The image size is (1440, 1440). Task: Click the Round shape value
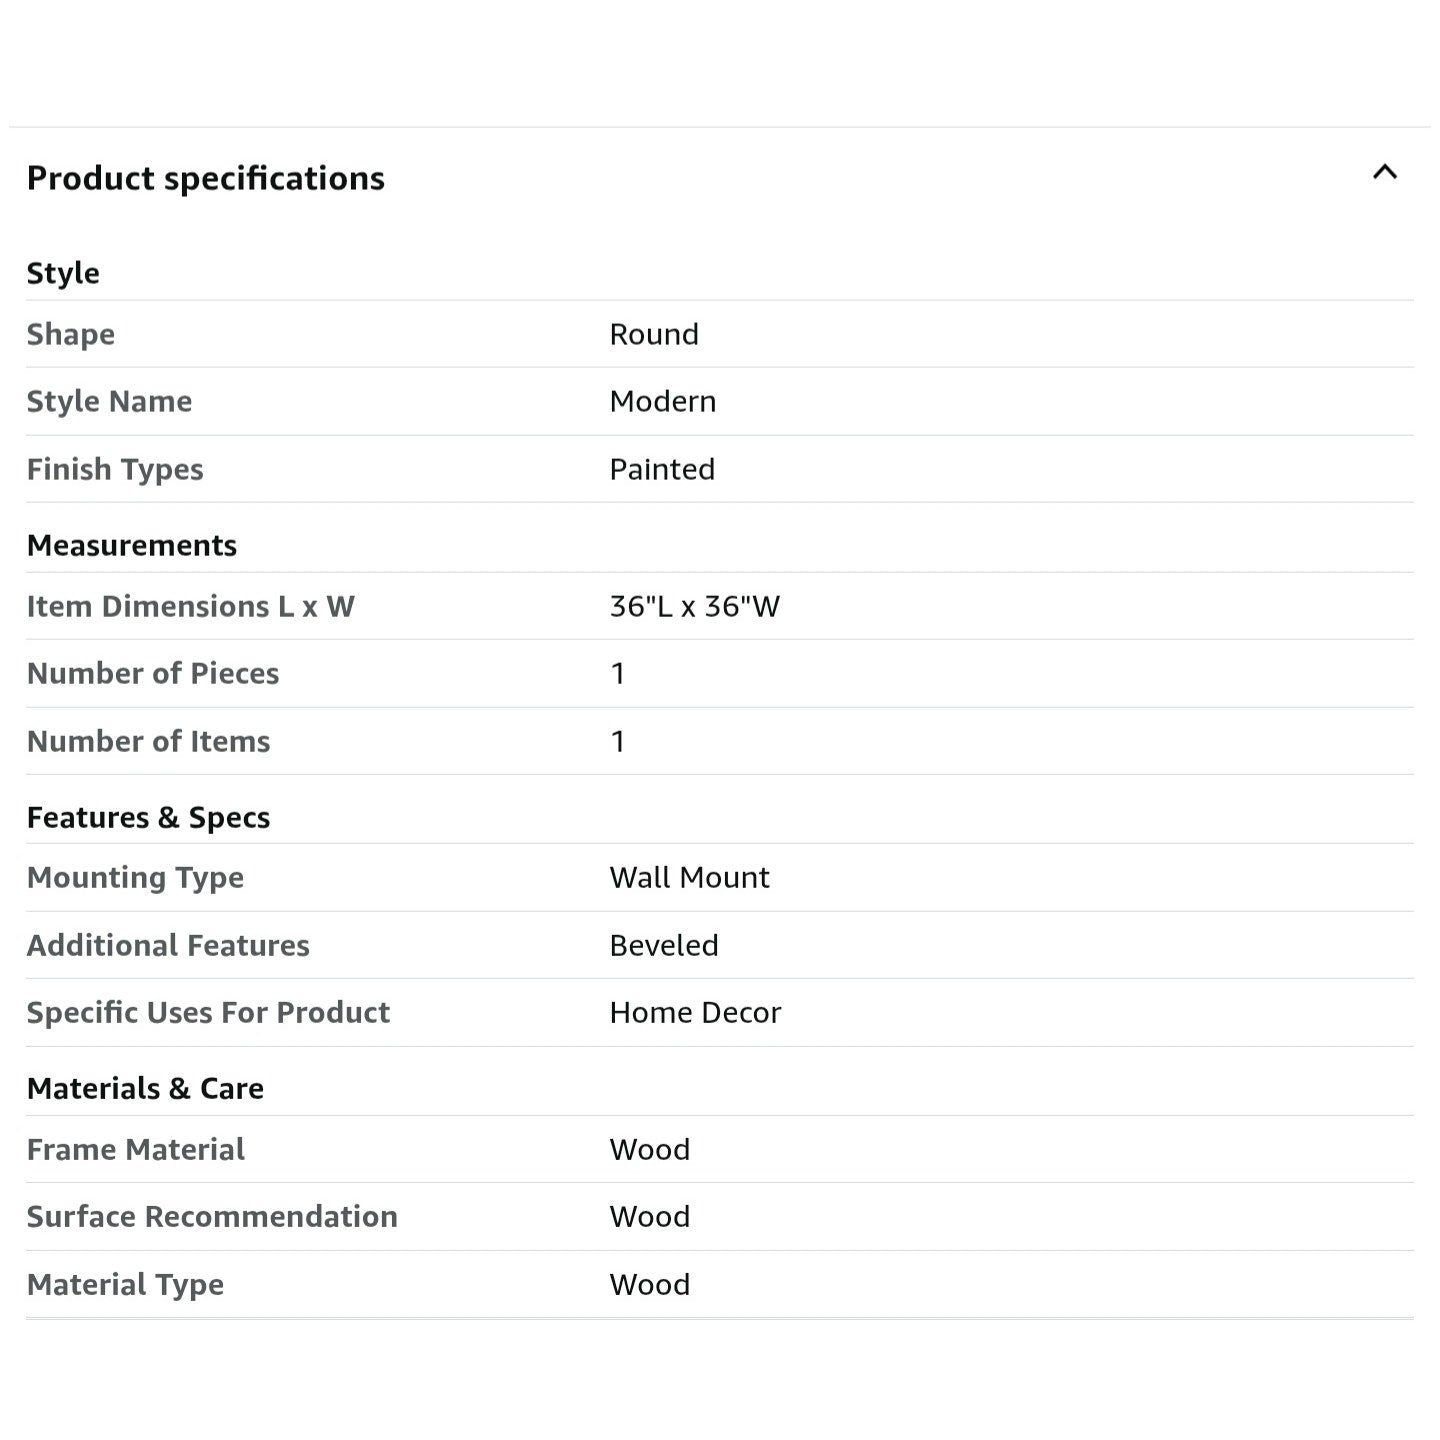(x=654, y=334)
